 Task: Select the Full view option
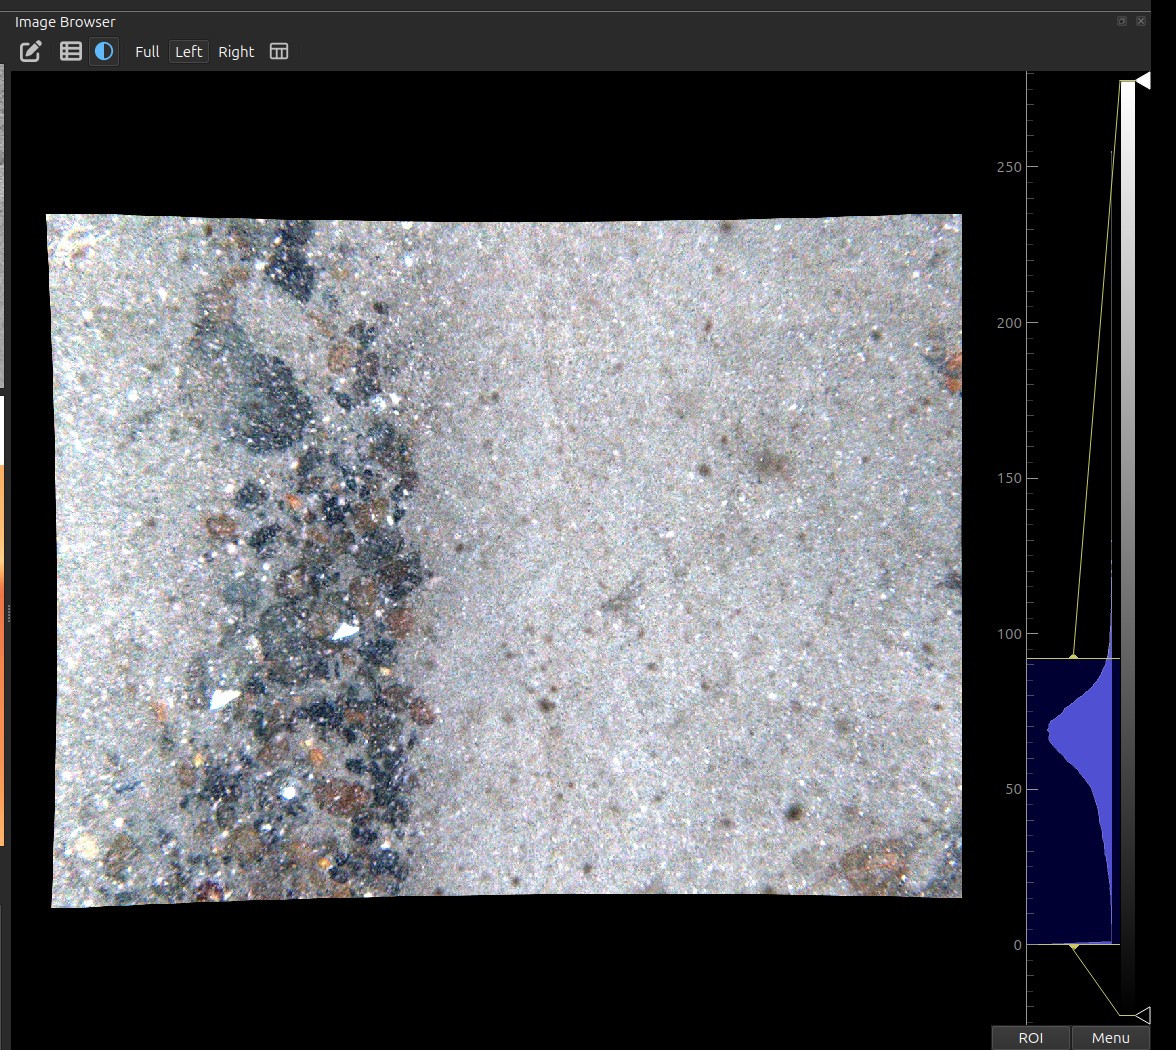pos(147,52)
